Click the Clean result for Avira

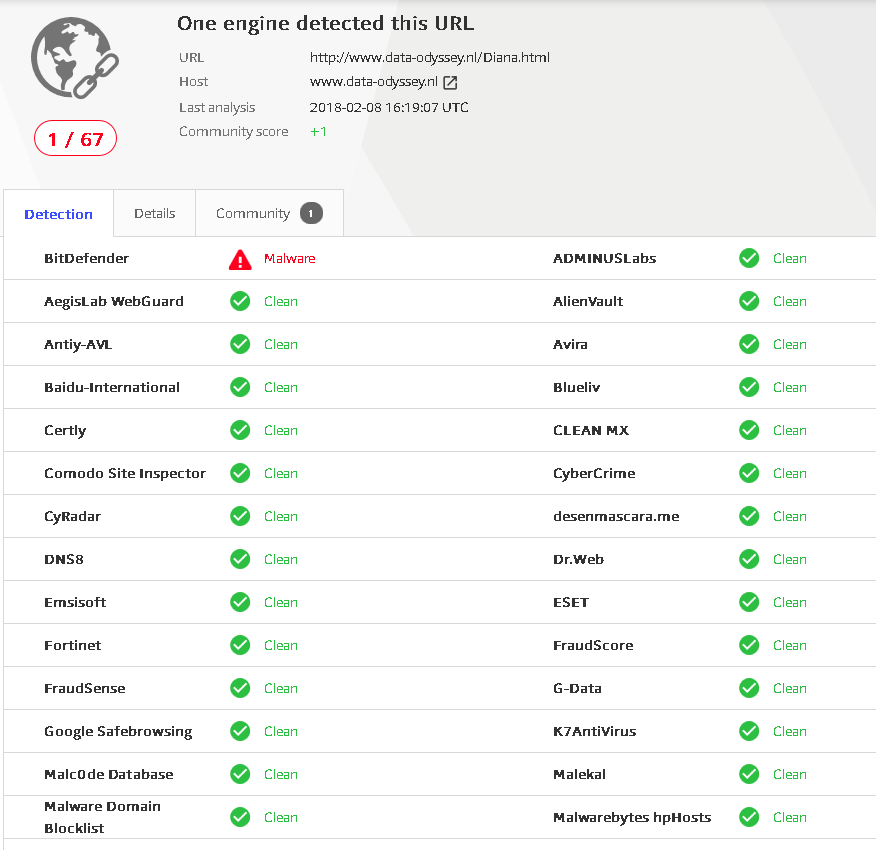[x=789, y=344]
